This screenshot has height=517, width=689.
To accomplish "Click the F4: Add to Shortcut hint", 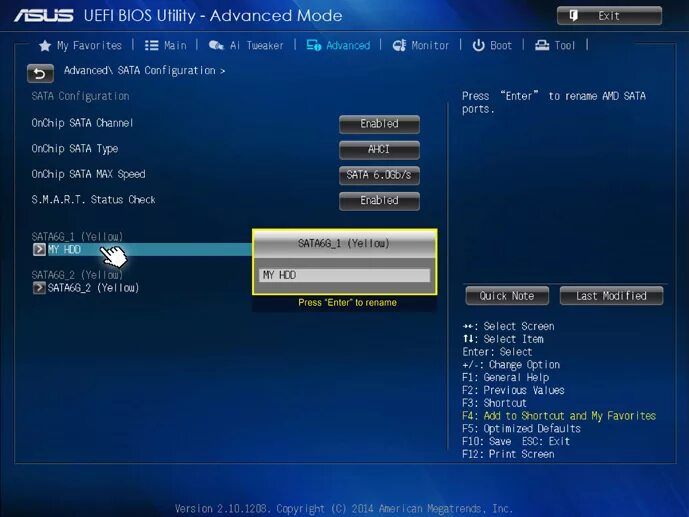I will point(559,416).
